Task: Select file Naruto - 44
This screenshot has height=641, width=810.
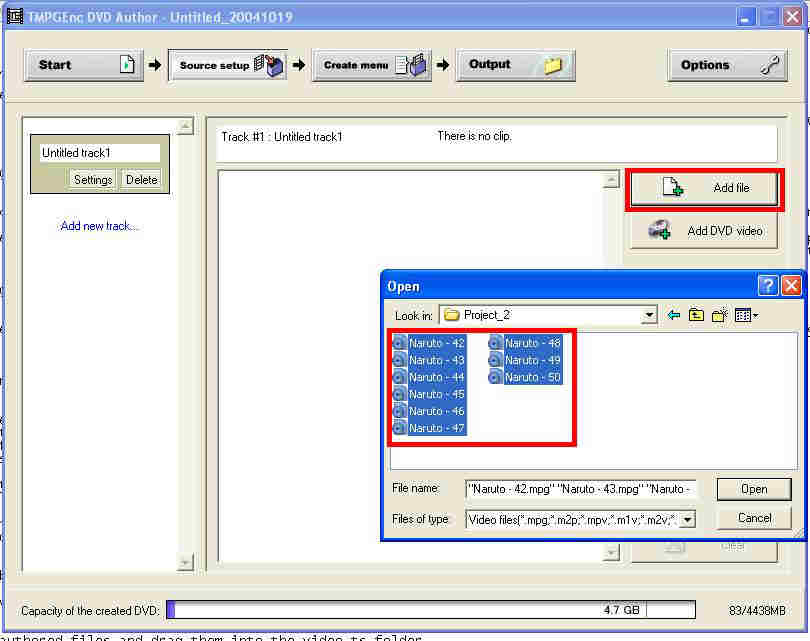Action: (437, 378)
